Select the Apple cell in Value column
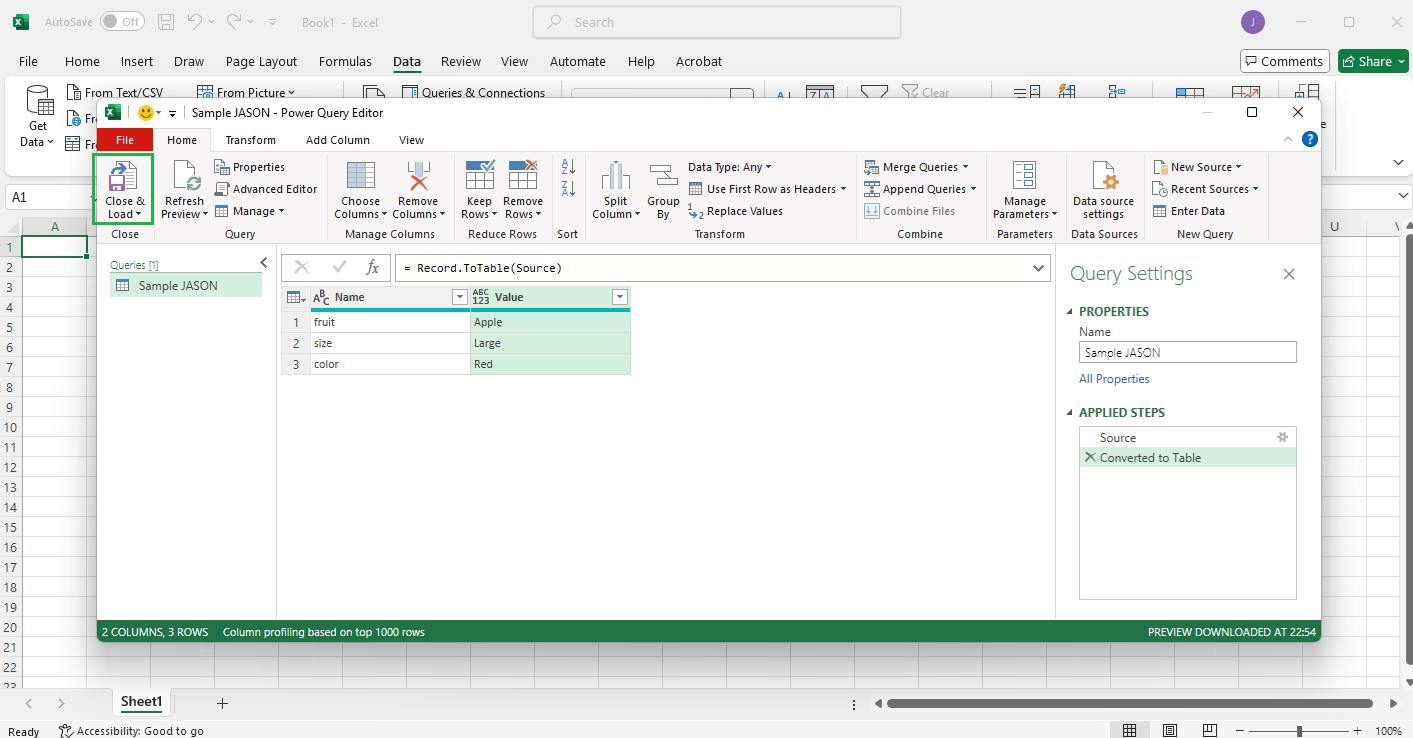The image size is (1413, 738). 550,322
